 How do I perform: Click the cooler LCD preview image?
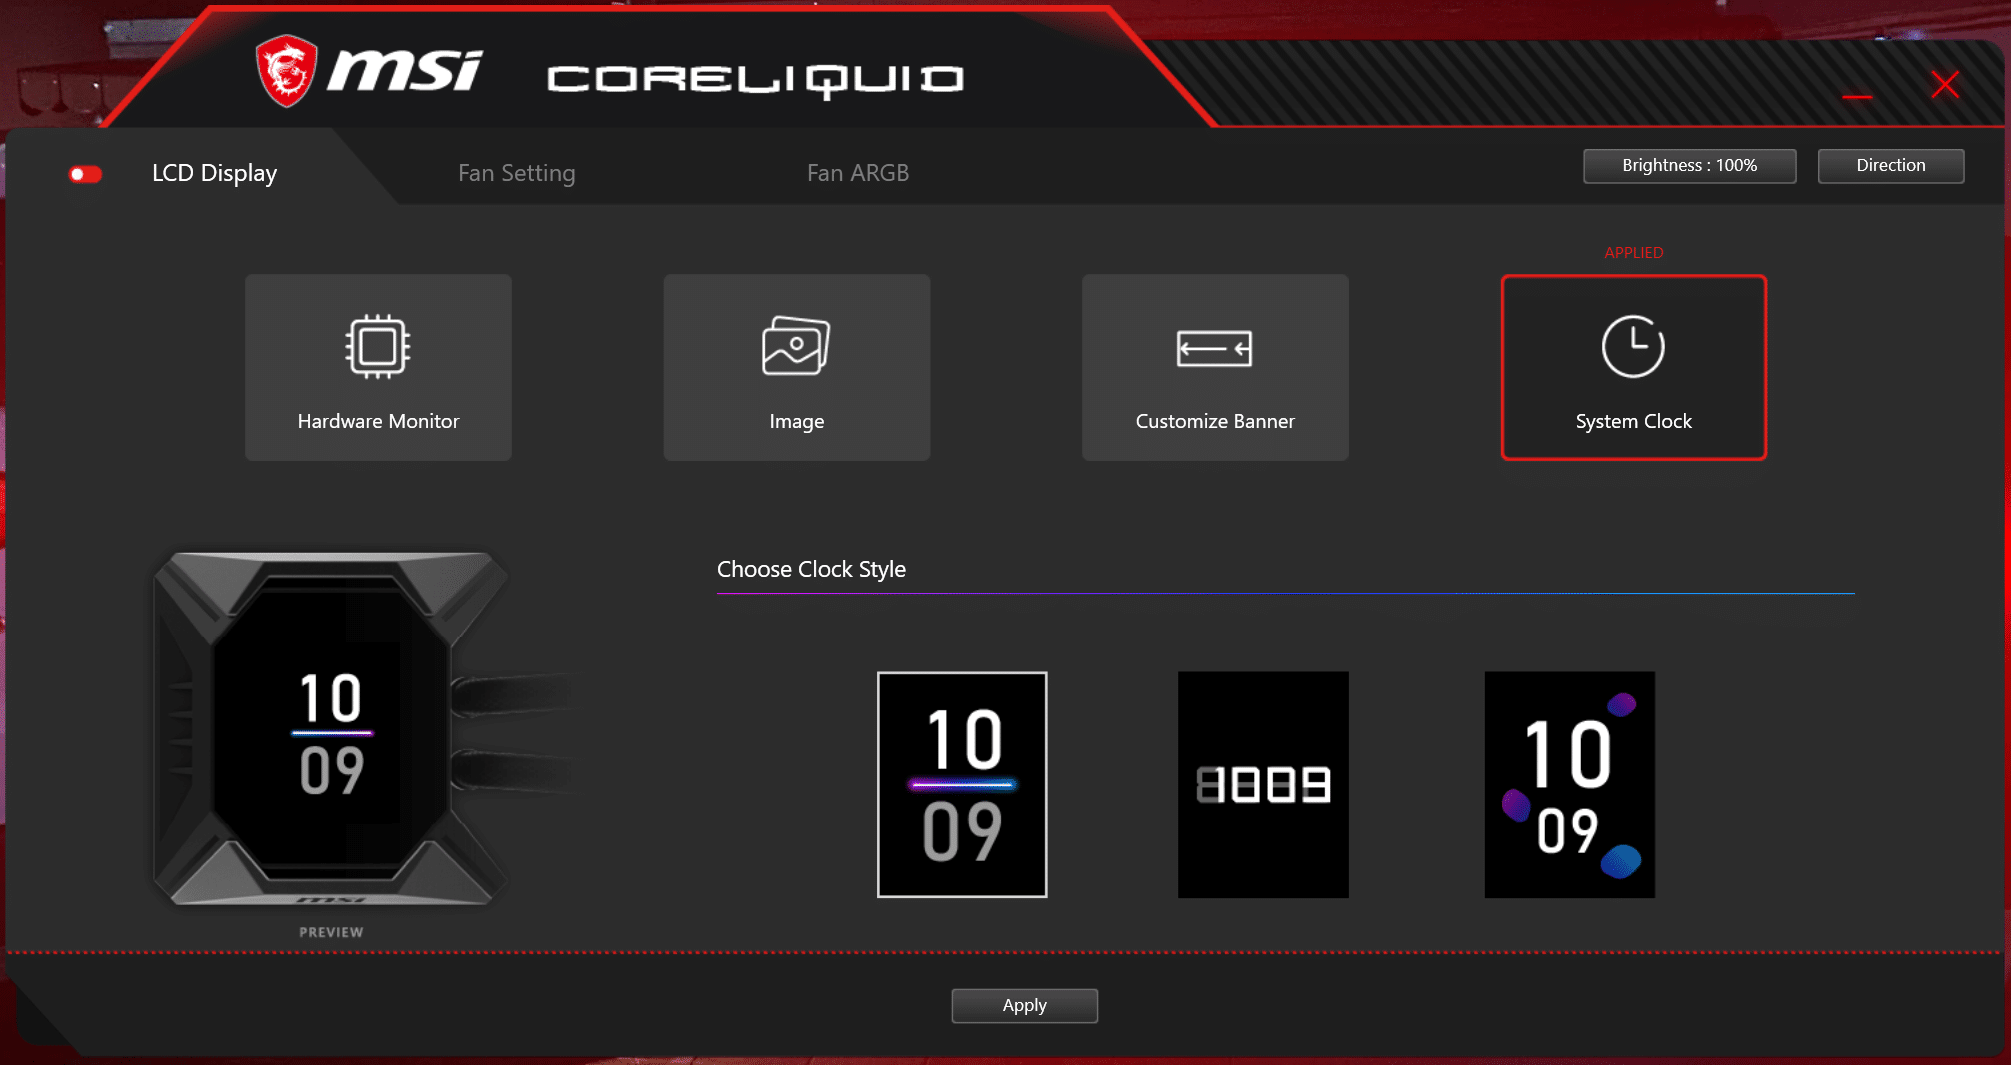331,730
